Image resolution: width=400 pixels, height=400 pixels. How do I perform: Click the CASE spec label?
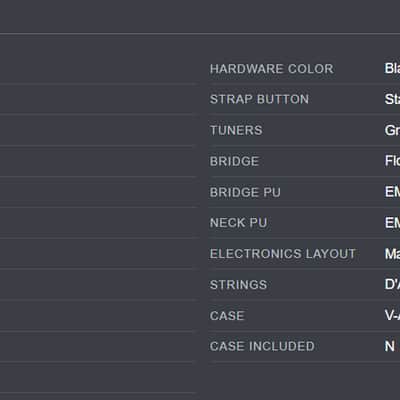coord(227,316)
